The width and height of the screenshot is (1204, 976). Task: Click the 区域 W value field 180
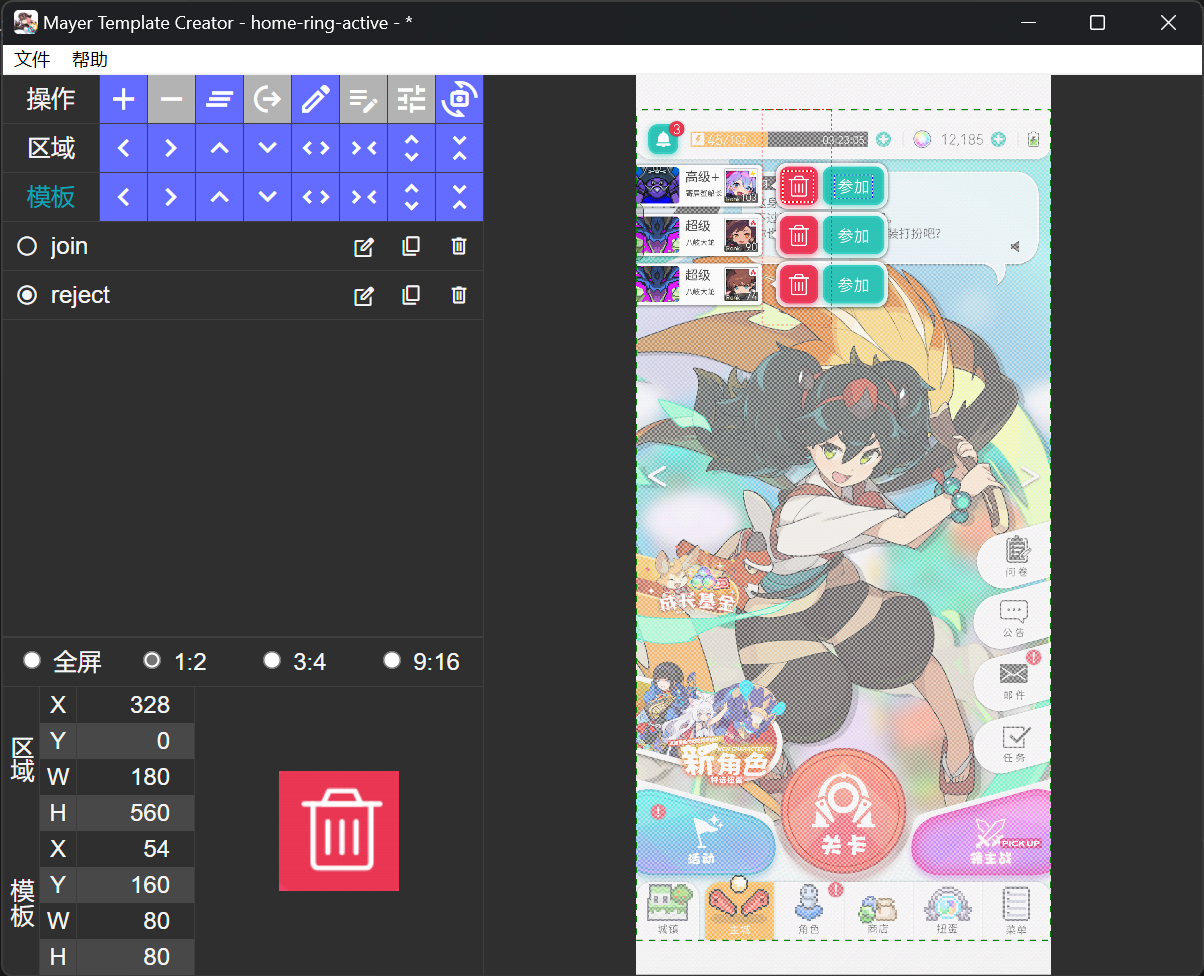(136, 777)
